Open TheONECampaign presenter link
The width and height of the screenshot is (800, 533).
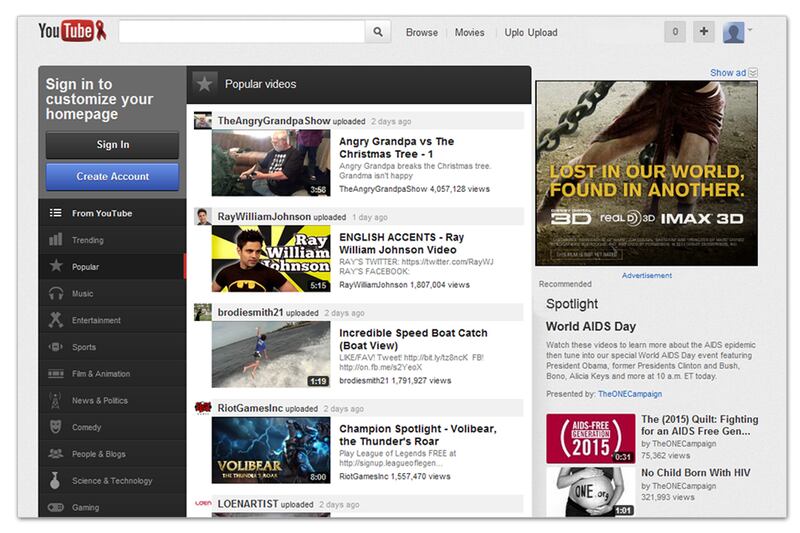[x=629, y=395]
